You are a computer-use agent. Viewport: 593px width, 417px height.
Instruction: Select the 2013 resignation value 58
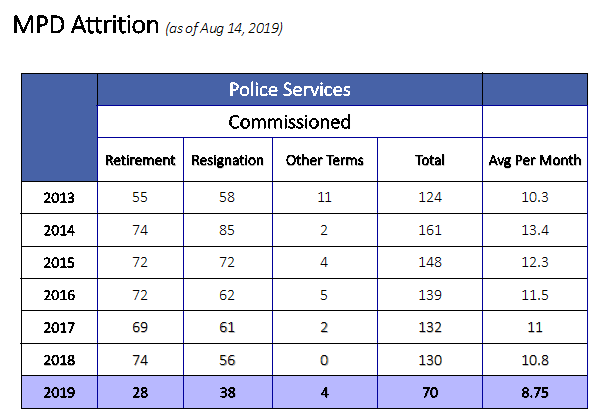point(227,197)
